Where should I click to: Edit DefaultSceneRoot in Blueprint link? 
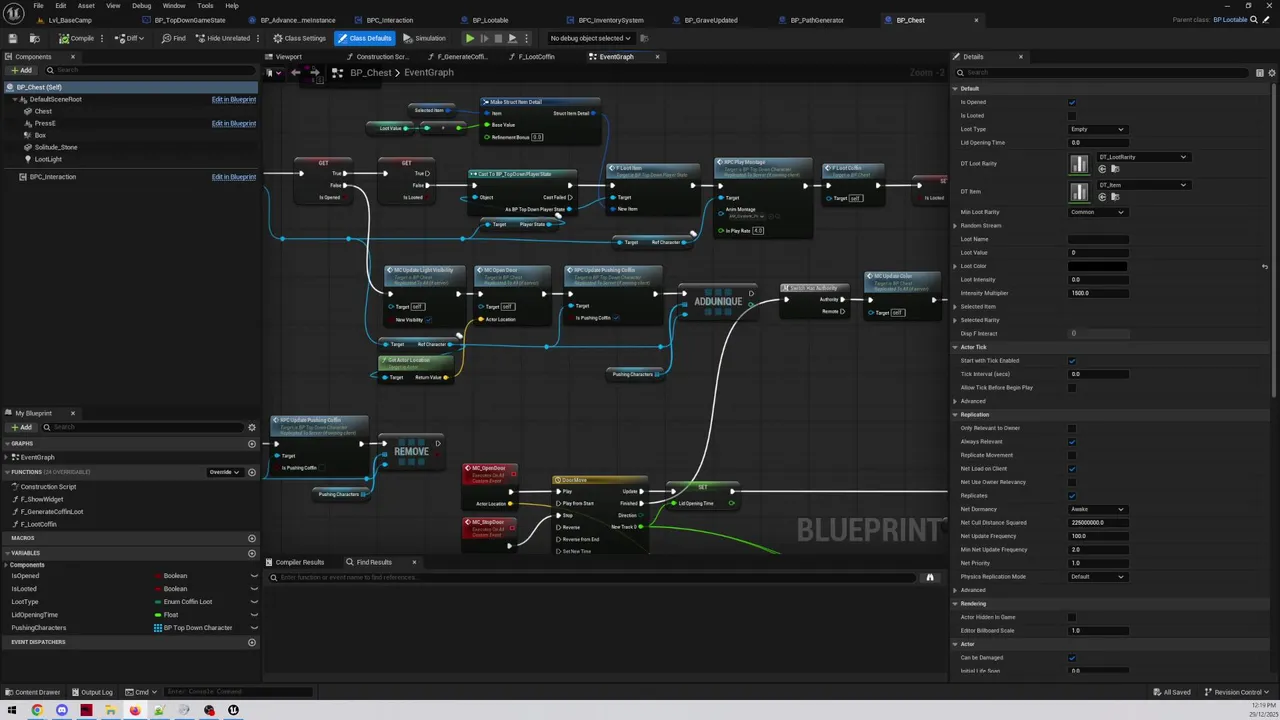[x=233, y=99]
